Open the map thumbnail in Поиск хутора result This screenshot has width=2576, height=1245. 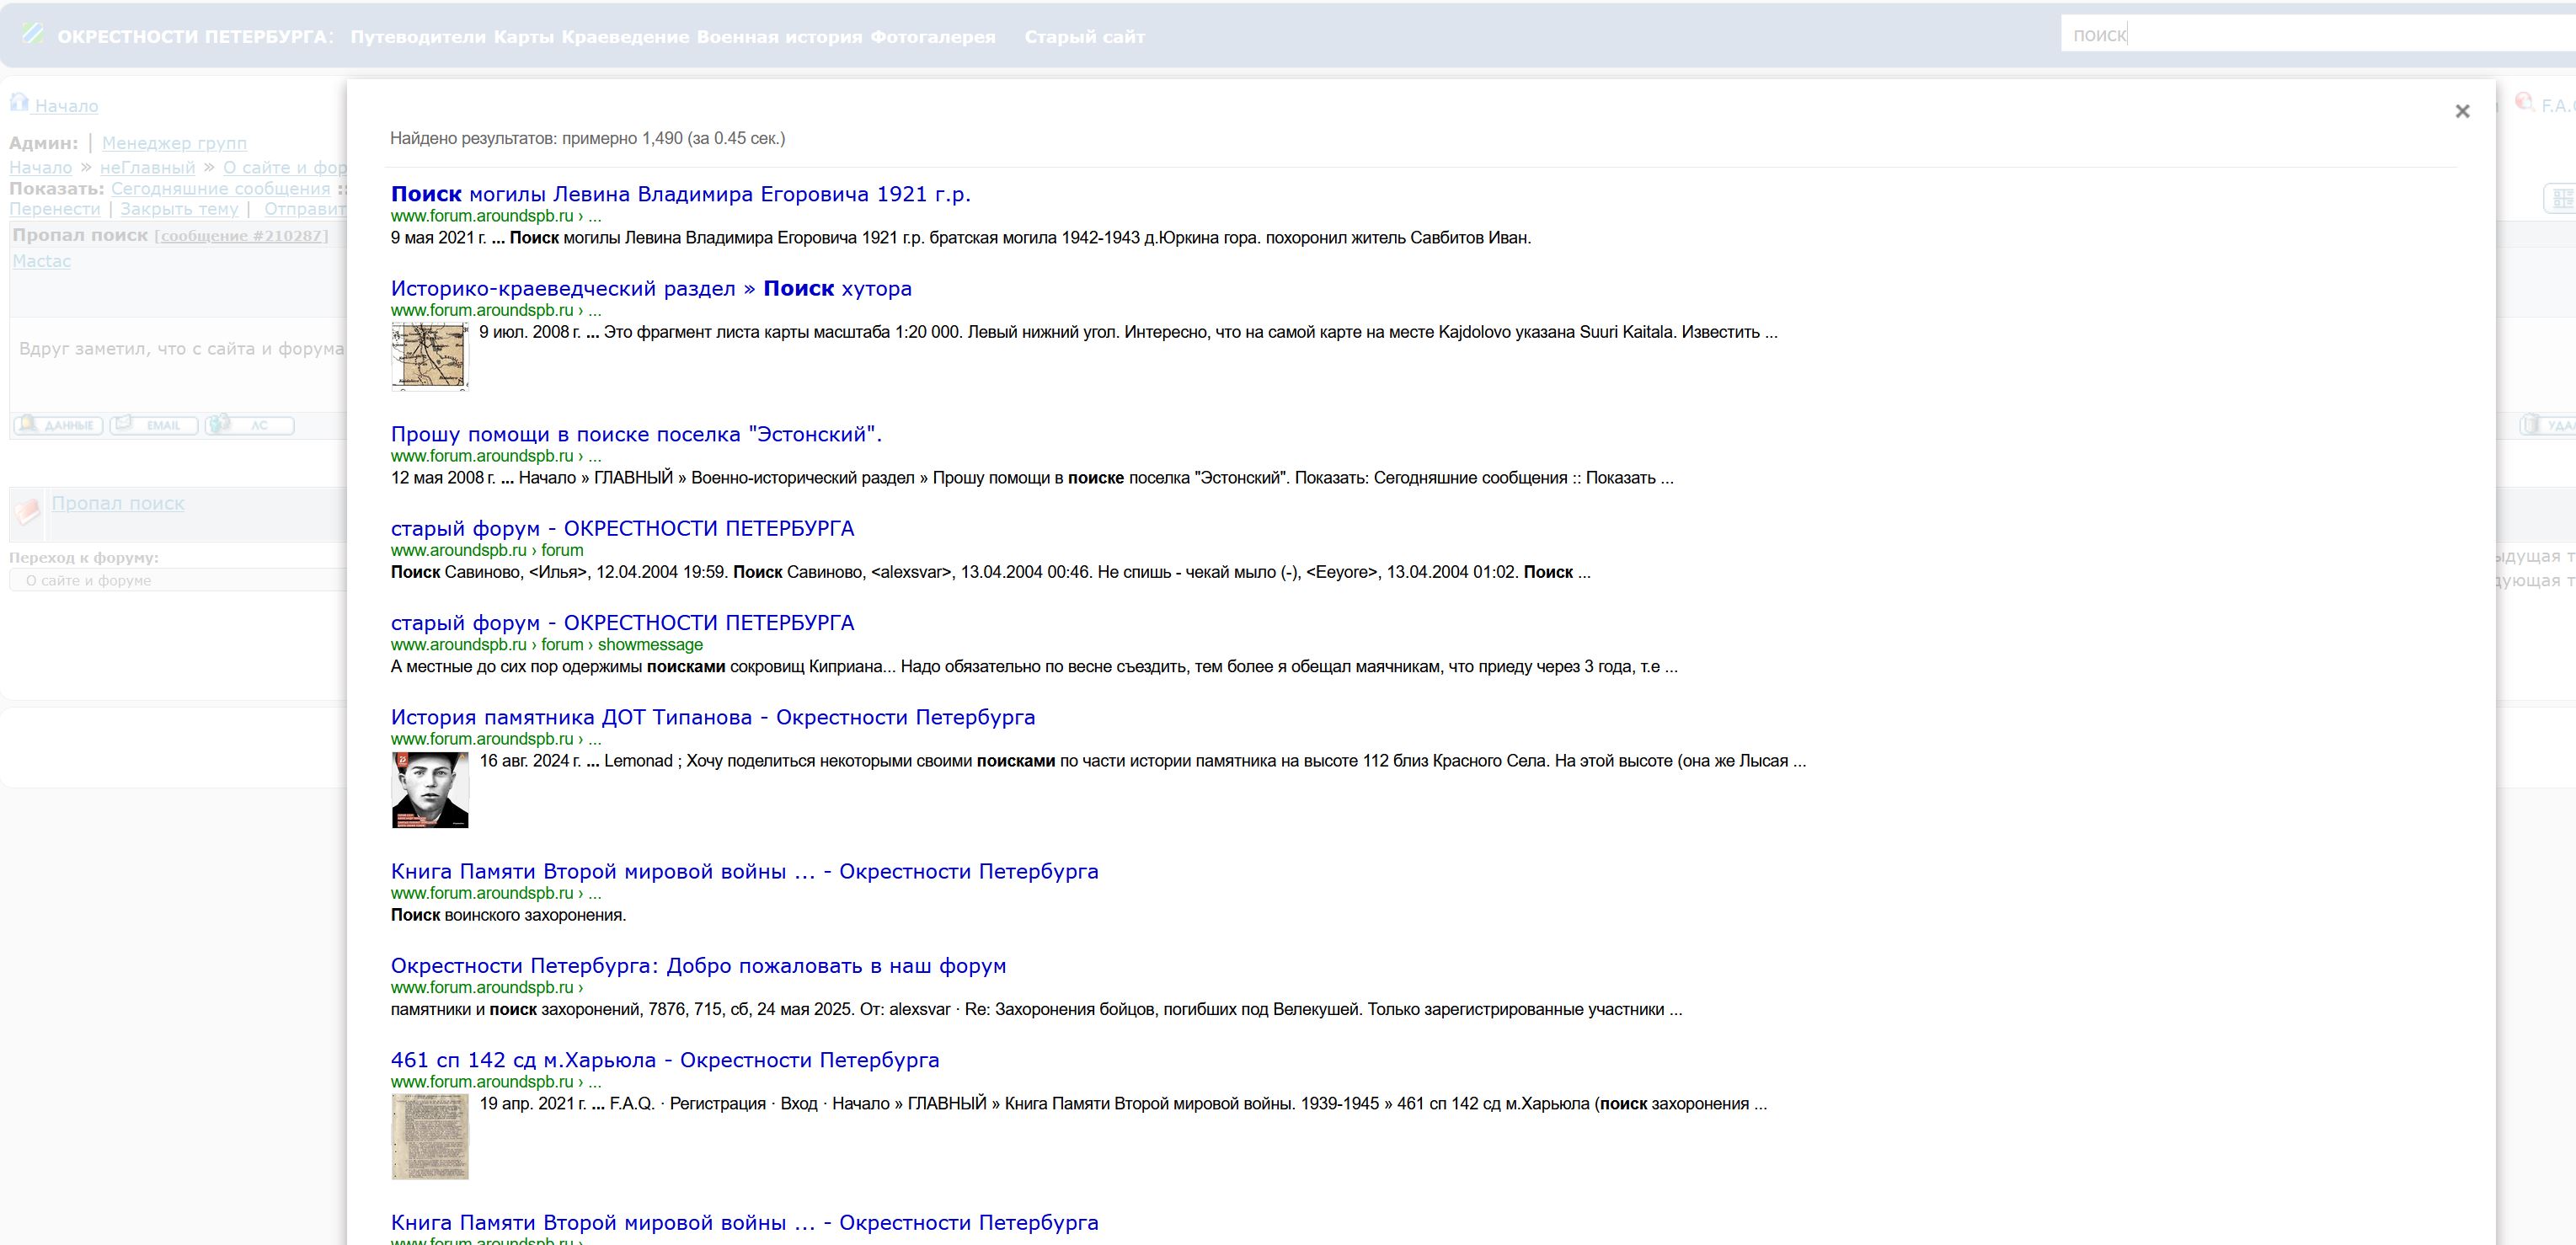(x=430, y=355)
